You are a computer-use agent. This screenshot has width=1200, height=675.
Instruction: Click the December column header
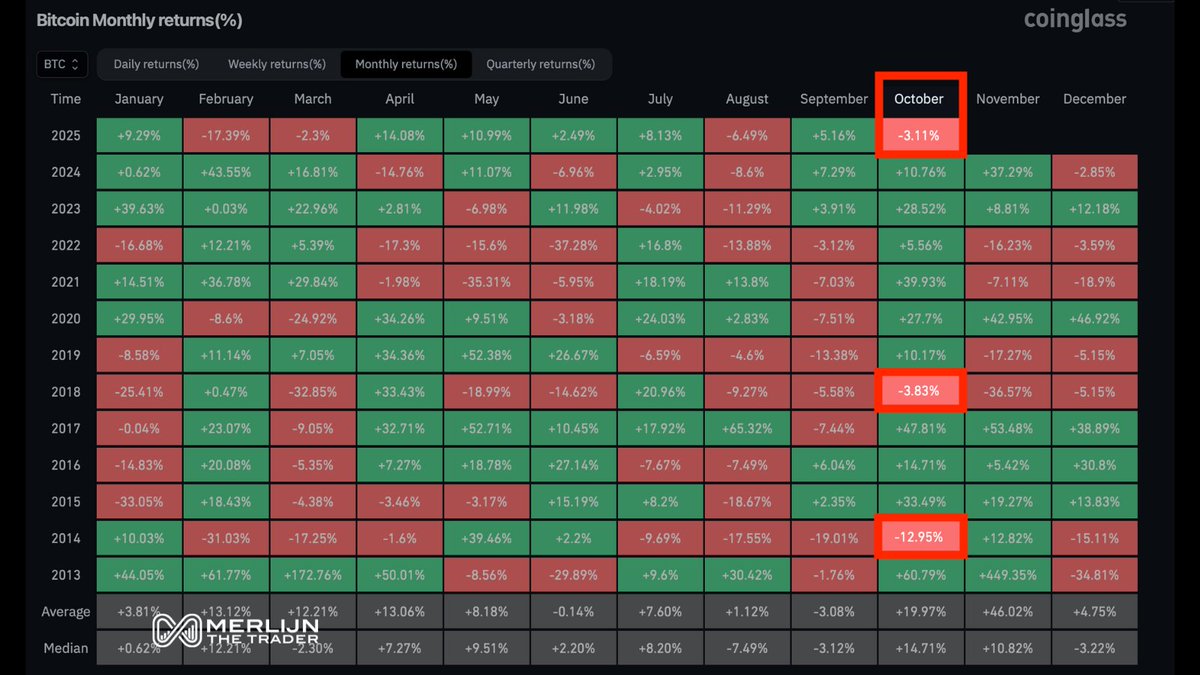(1094, 99)
